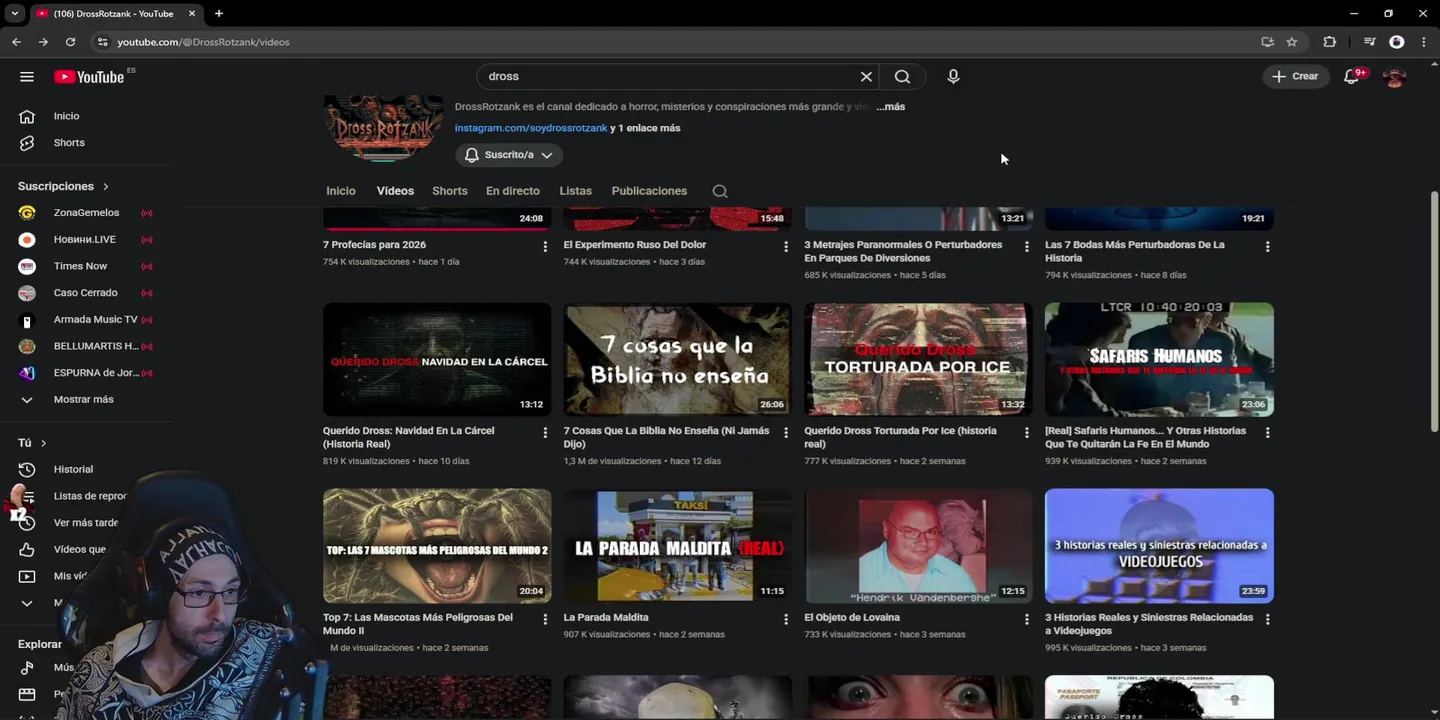Bookmark this page with the star
The width and height of the screenshot is (1440, 720).
coord(1292,42)
